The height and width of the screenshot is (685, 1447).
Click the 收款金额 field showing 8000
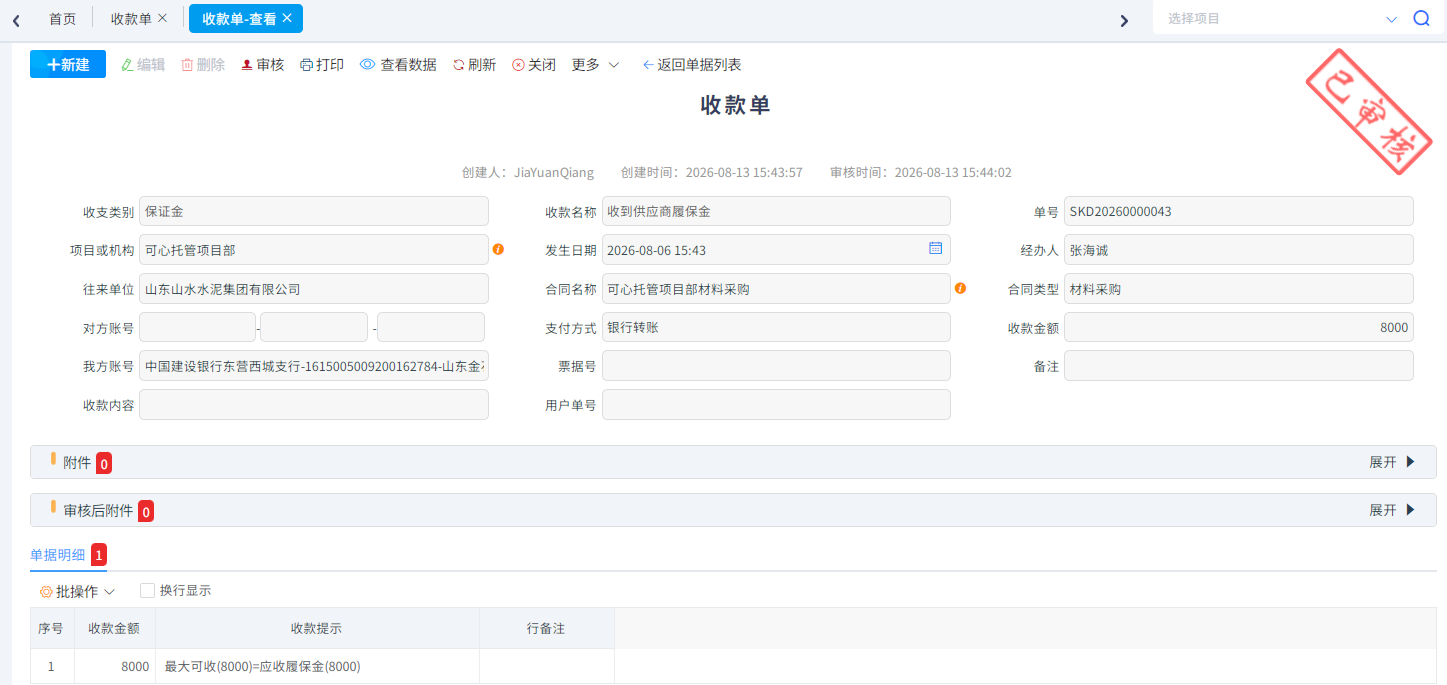pos(1239,327)
